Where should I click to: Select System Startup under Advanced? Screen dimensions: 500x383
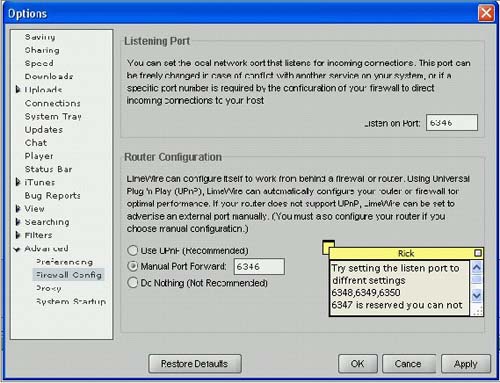pyautogui.click(x=71, y=301)
